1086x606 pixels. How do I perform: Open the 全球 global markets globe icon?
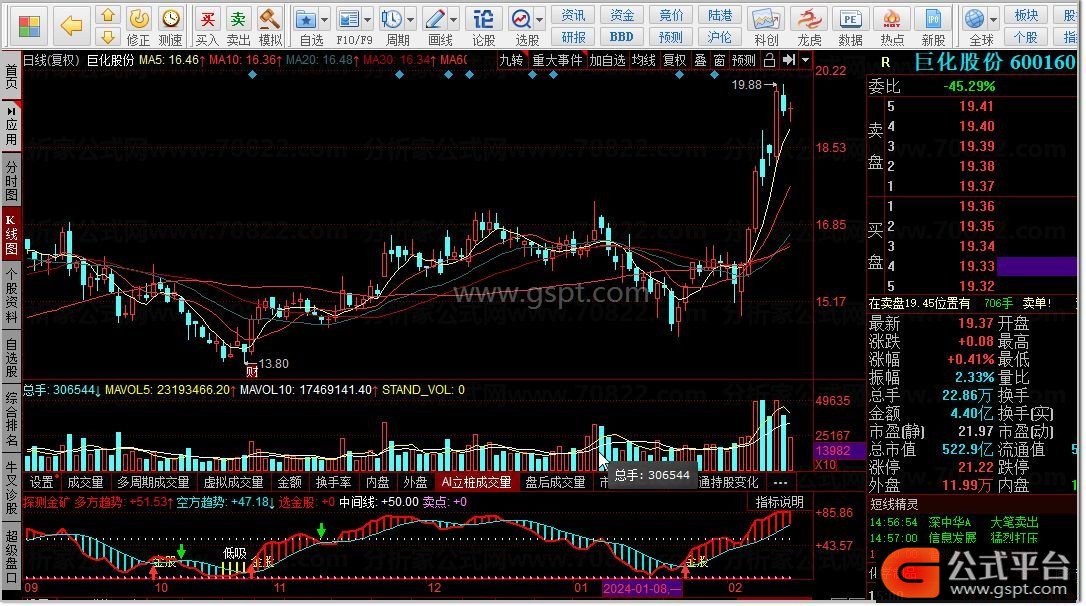(x=974, y=19)
